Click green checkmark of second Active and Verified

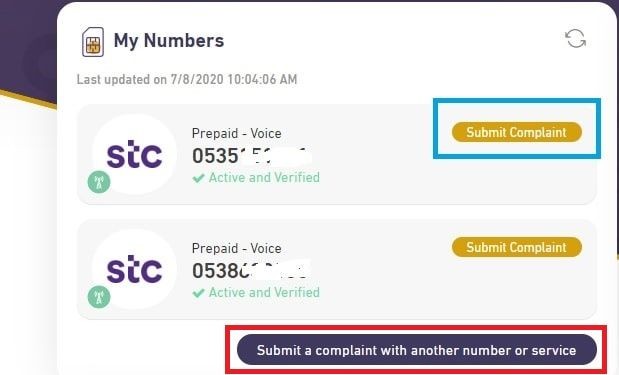point(198,293)
